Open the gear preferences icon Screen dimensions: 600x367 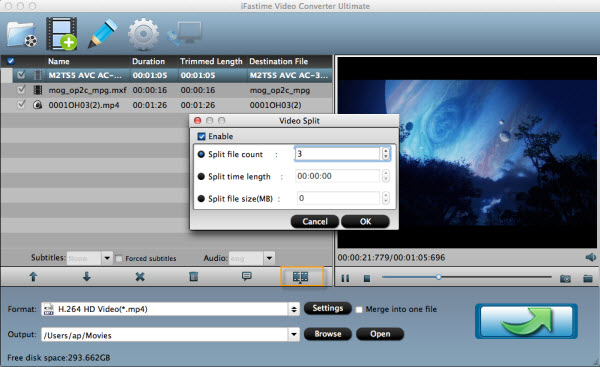(143, 34)
